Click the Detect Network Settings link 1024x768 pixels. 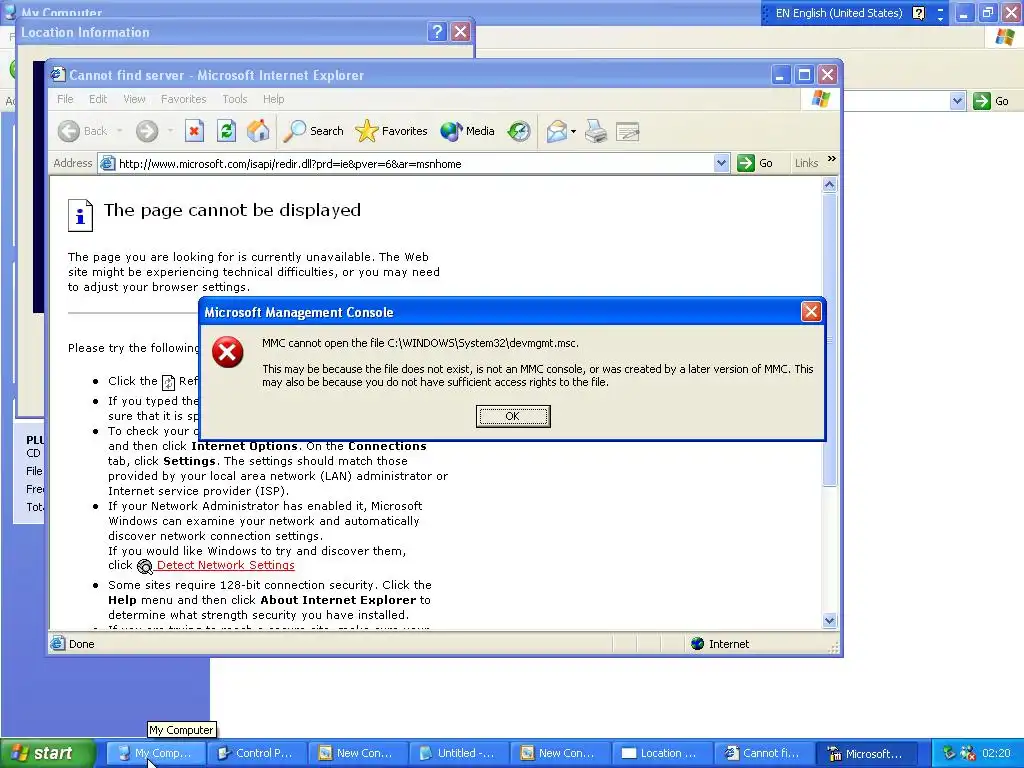pos(225,566)
